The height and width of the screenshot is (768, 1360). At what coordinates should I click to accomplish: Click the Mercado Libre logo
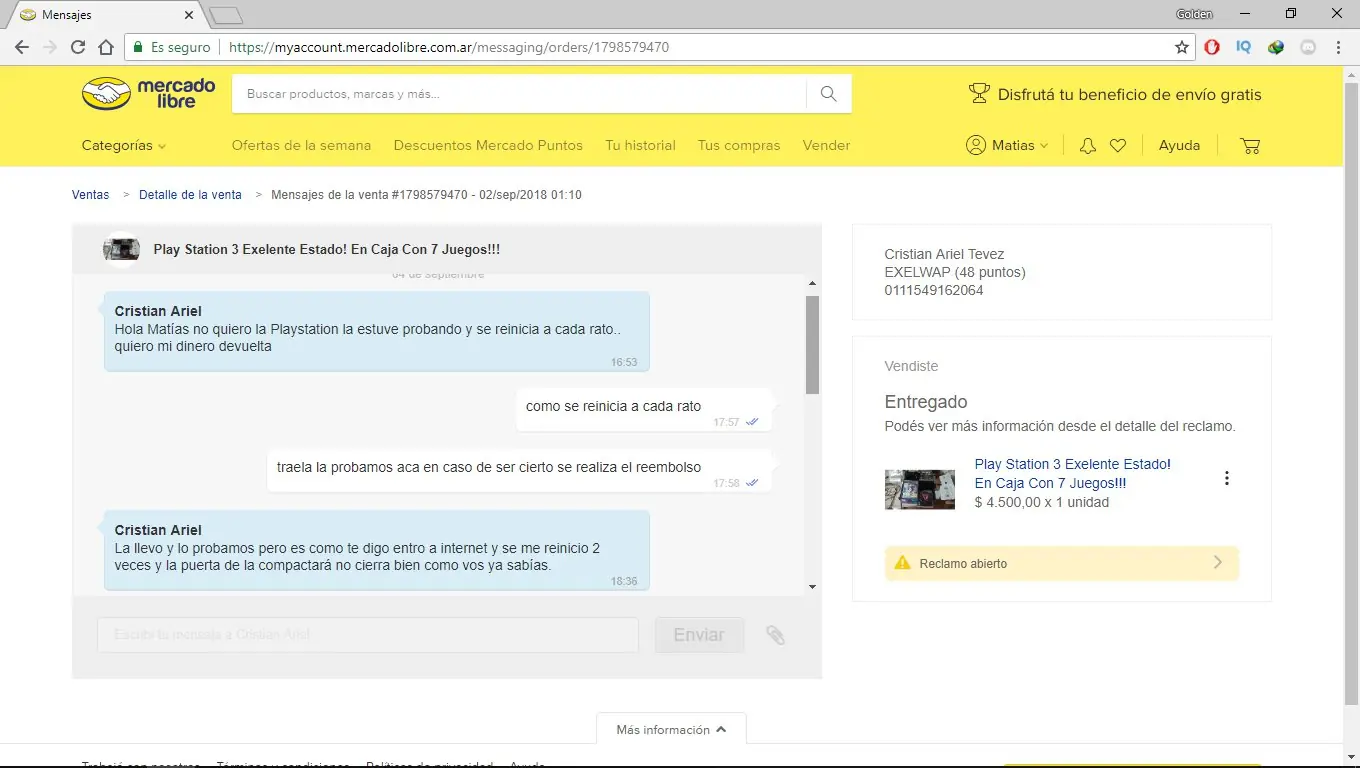coord(148,94)
